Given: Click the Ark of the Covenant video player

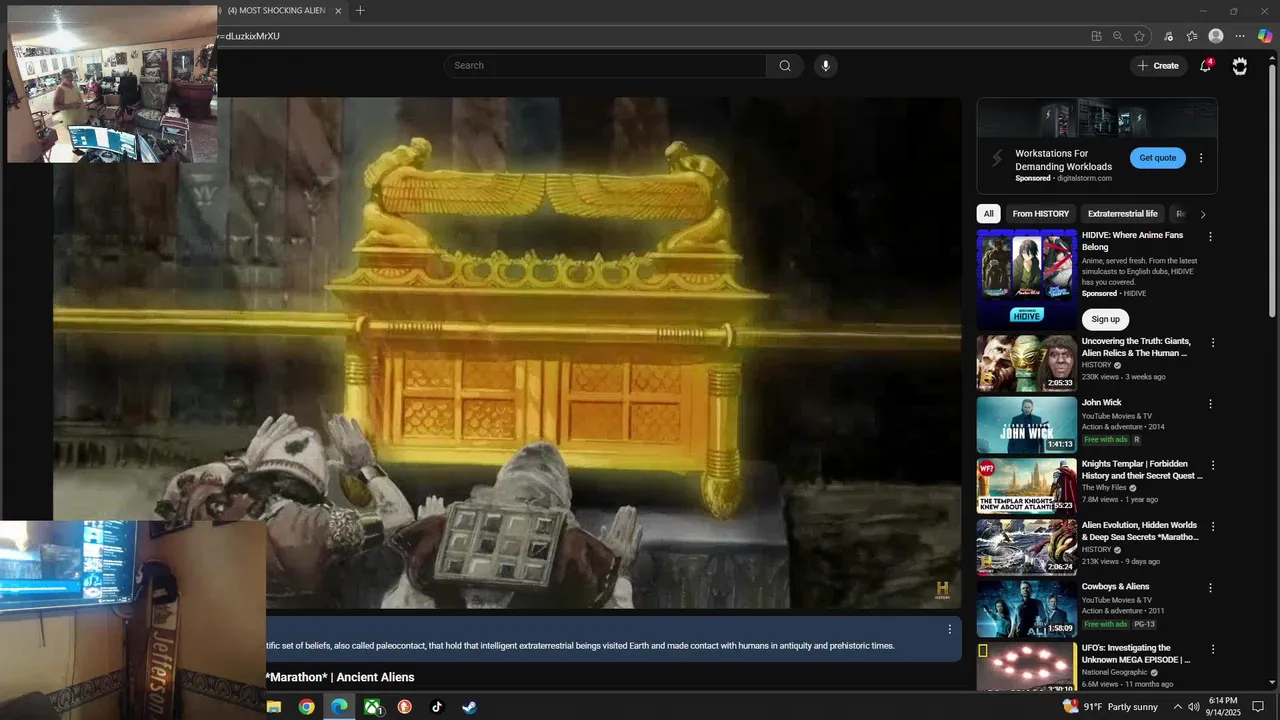Looking at the screenshot, I should [507, 353].
